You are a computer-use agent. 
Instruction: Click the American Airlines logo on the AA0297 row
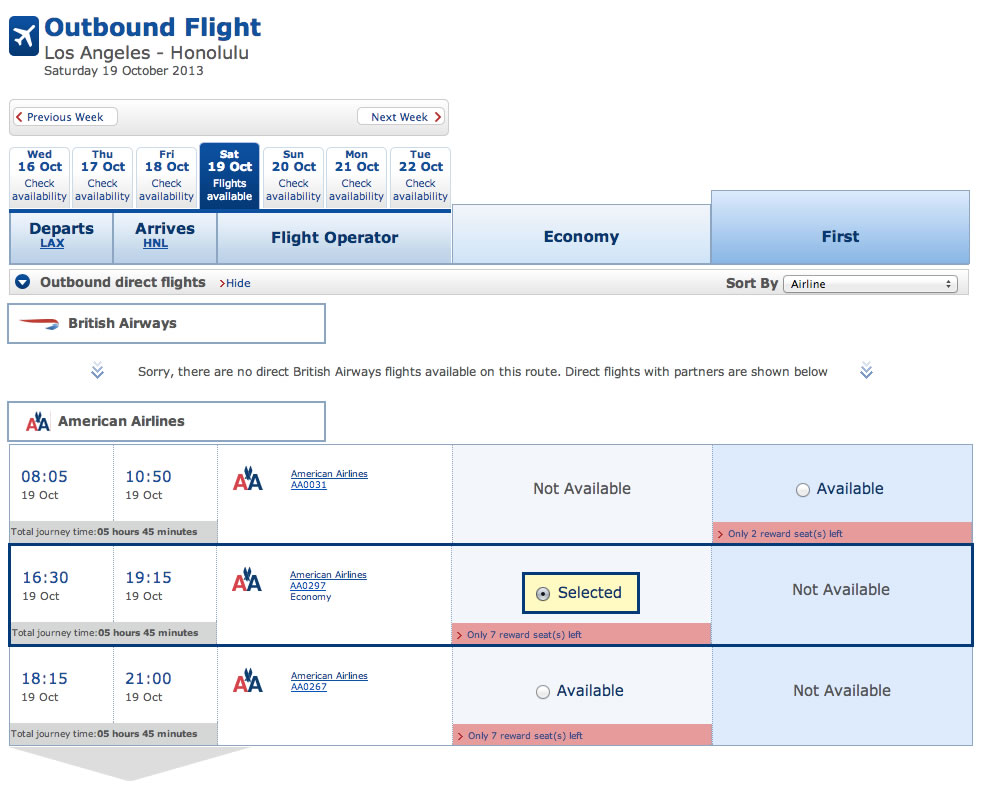point(247,580)
